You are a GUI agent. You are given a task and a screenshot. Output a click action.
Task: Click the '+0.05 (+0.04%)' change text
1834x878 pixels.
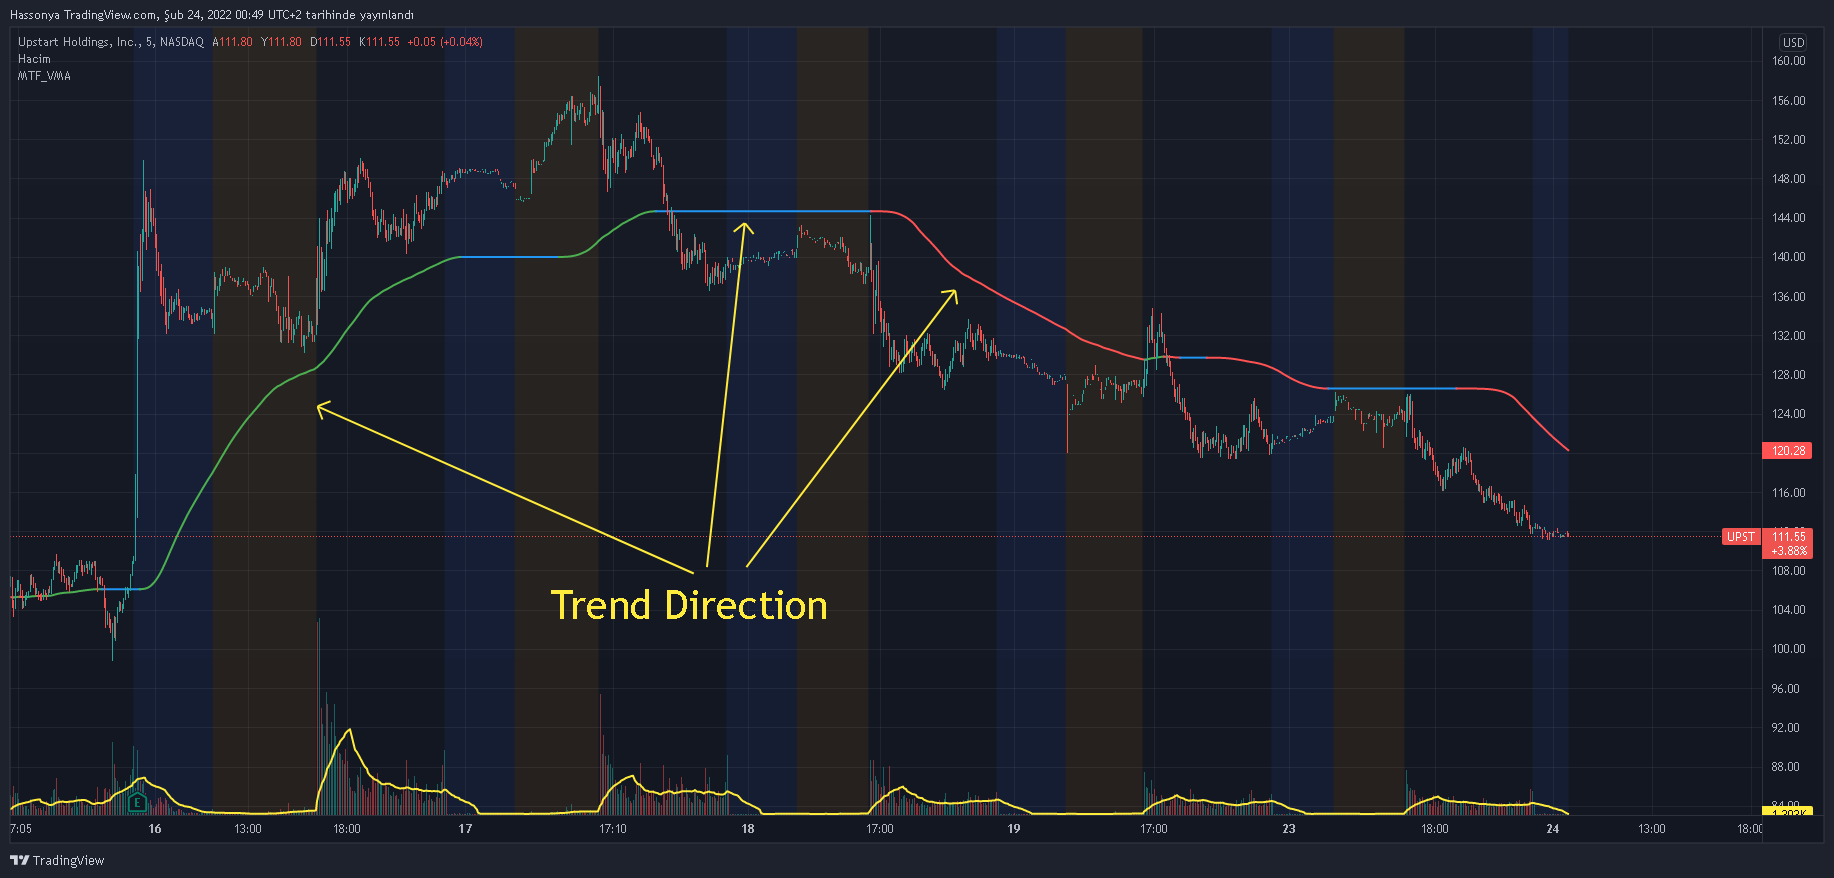pyautogui.click(x=445, y=42)
